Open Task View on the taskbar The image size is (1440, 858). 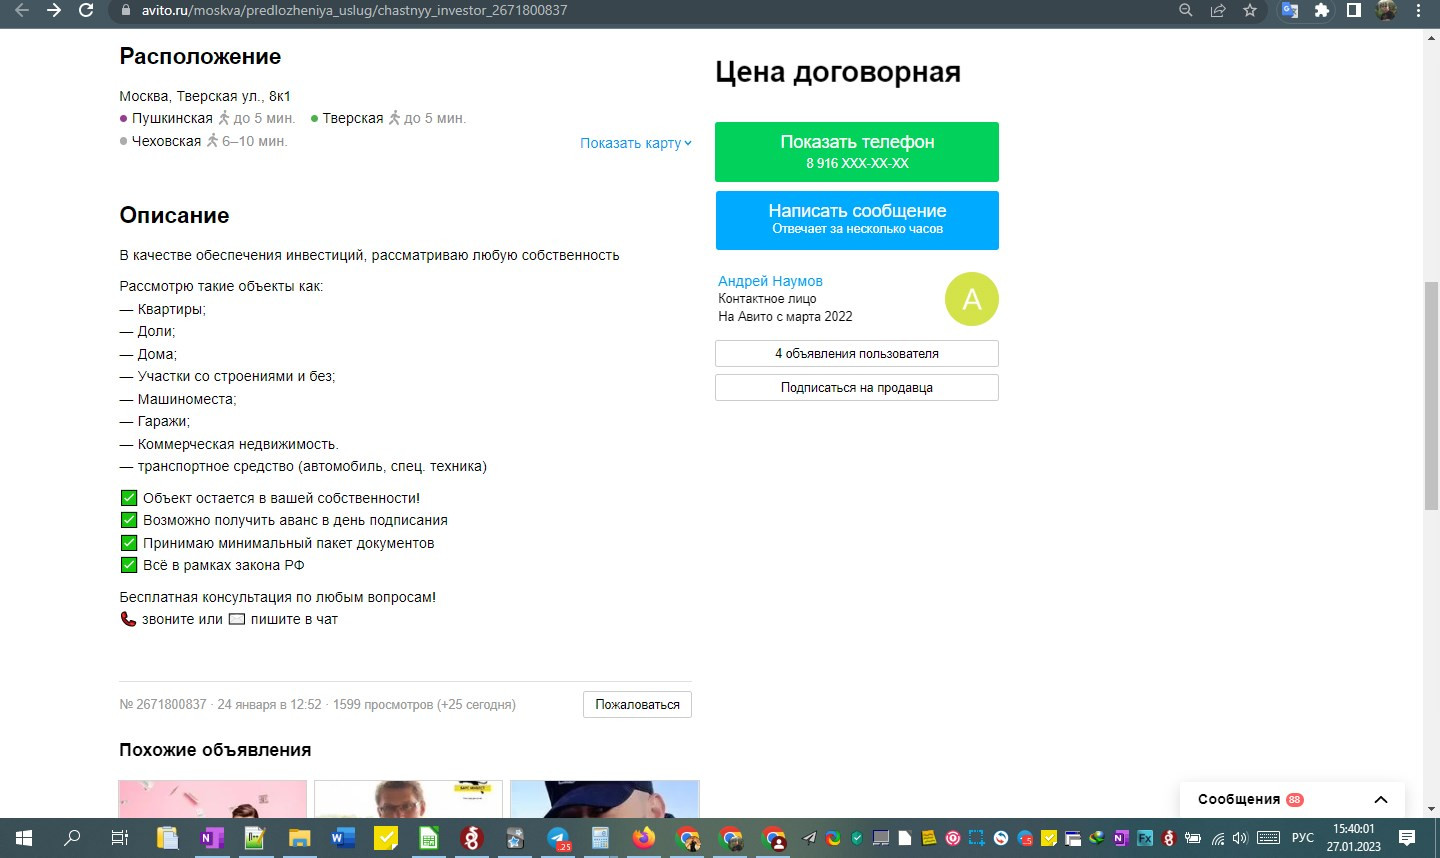pyautogui.click(x=119, y=838)
